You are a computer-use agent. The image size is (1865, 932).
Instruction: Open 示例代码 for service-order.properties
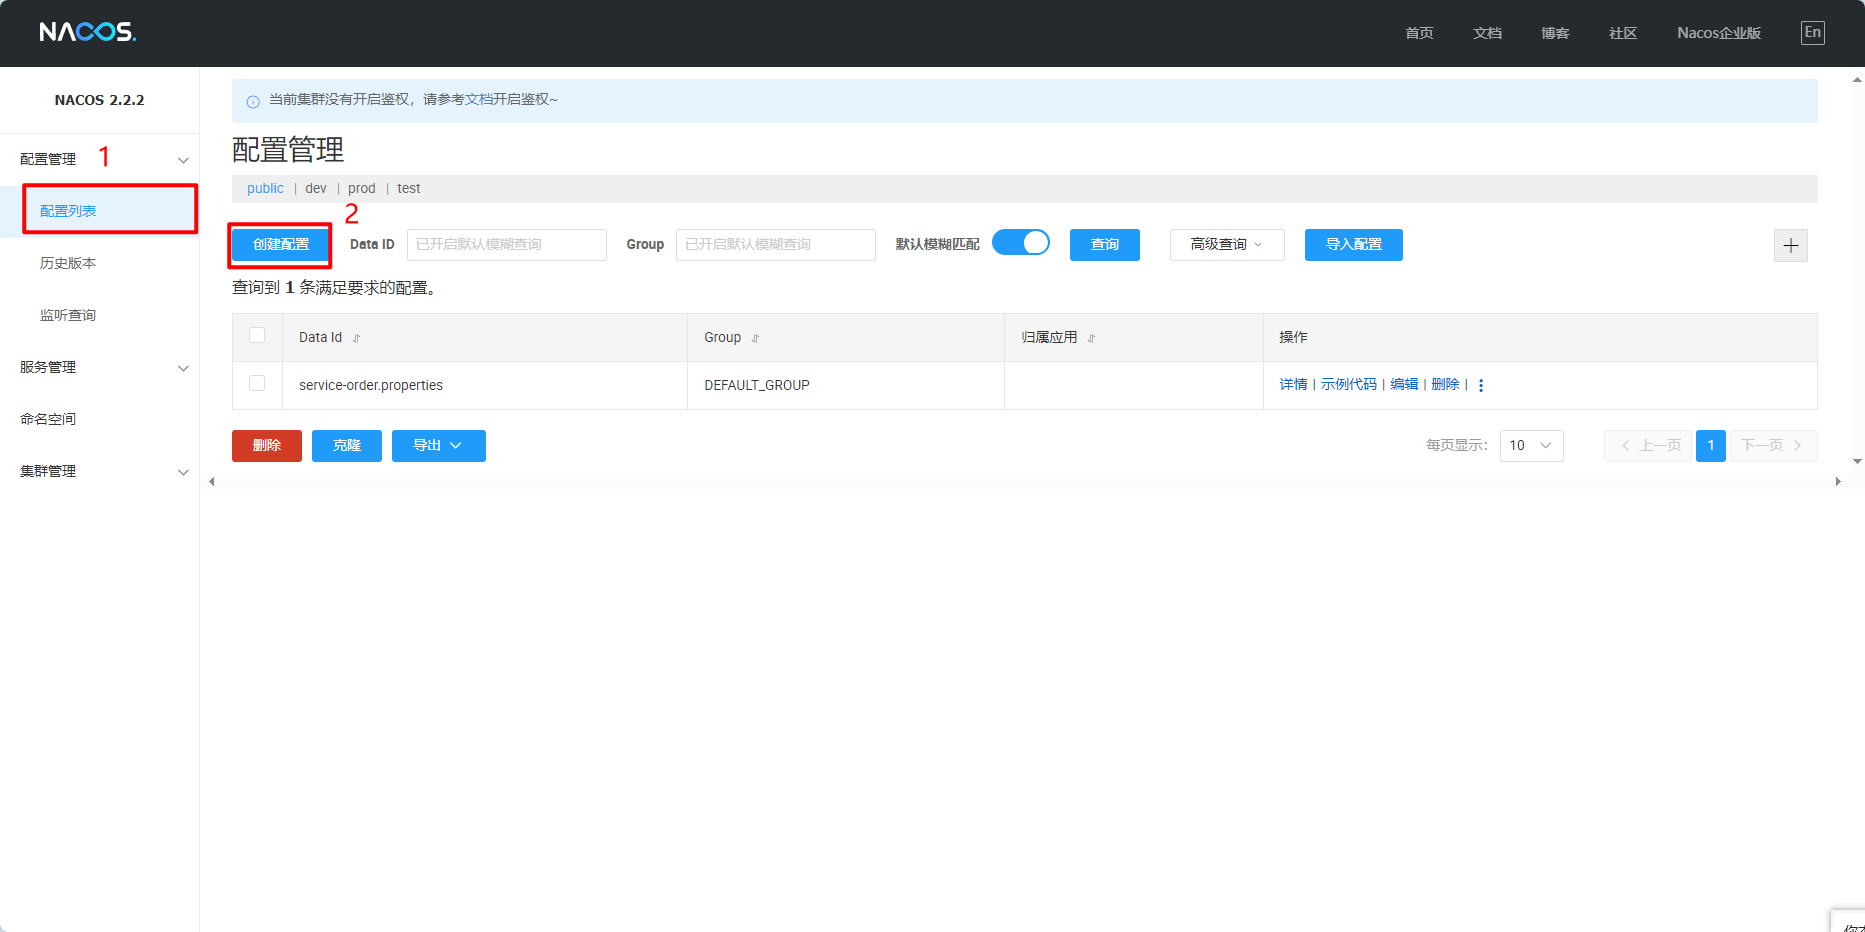(1348, 385)
